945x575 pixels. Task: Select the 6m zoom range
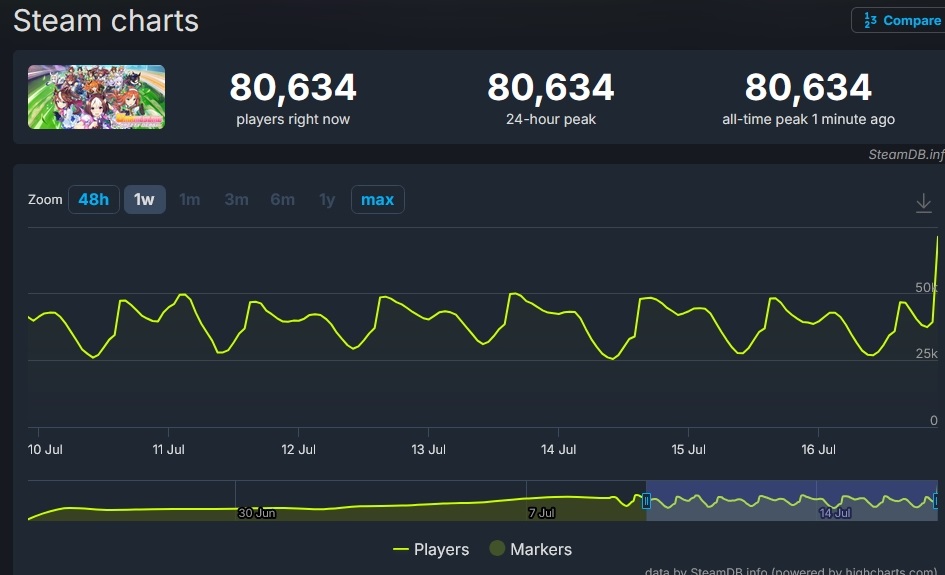283,200
